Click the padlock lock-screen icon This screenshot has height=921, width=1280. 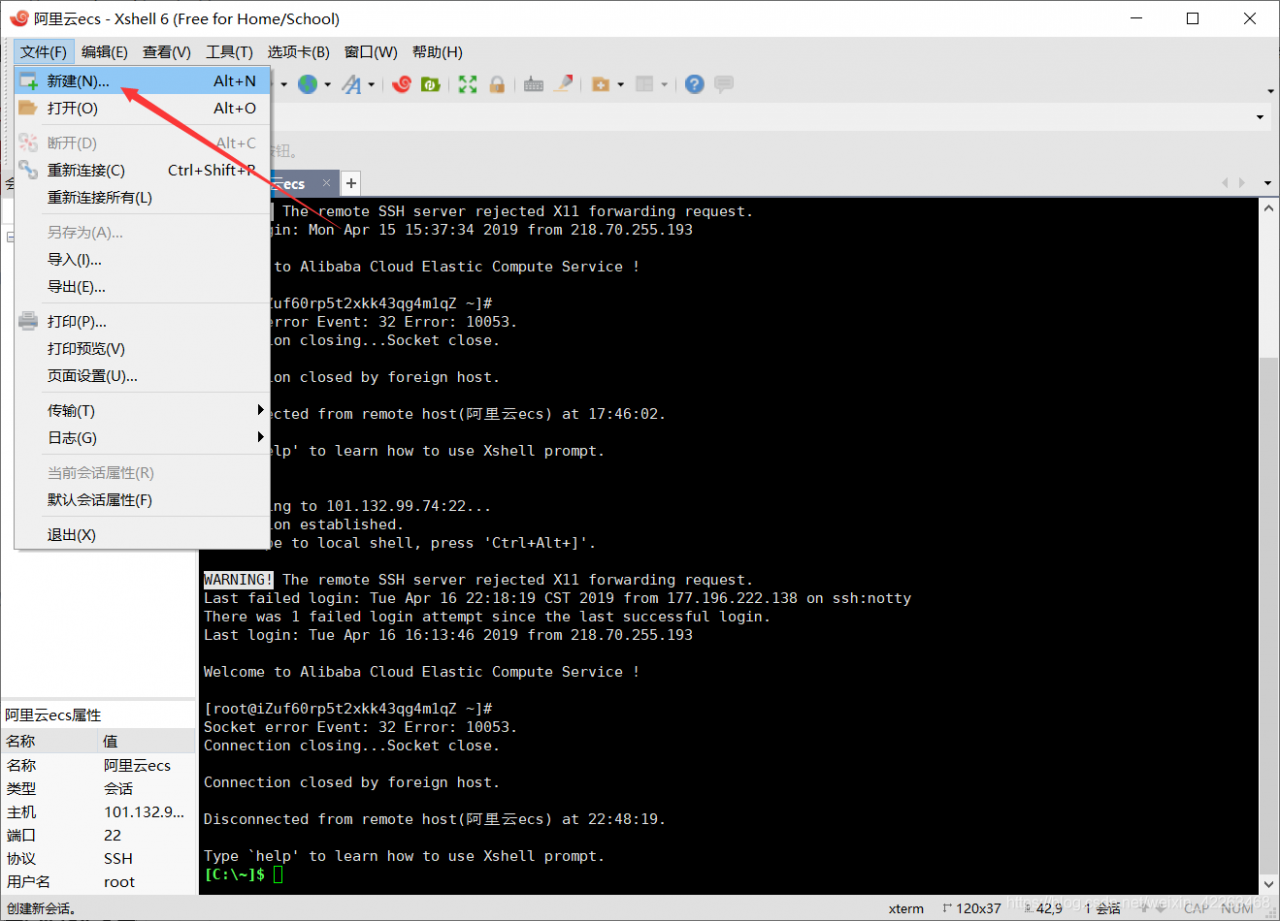(497, 85)
